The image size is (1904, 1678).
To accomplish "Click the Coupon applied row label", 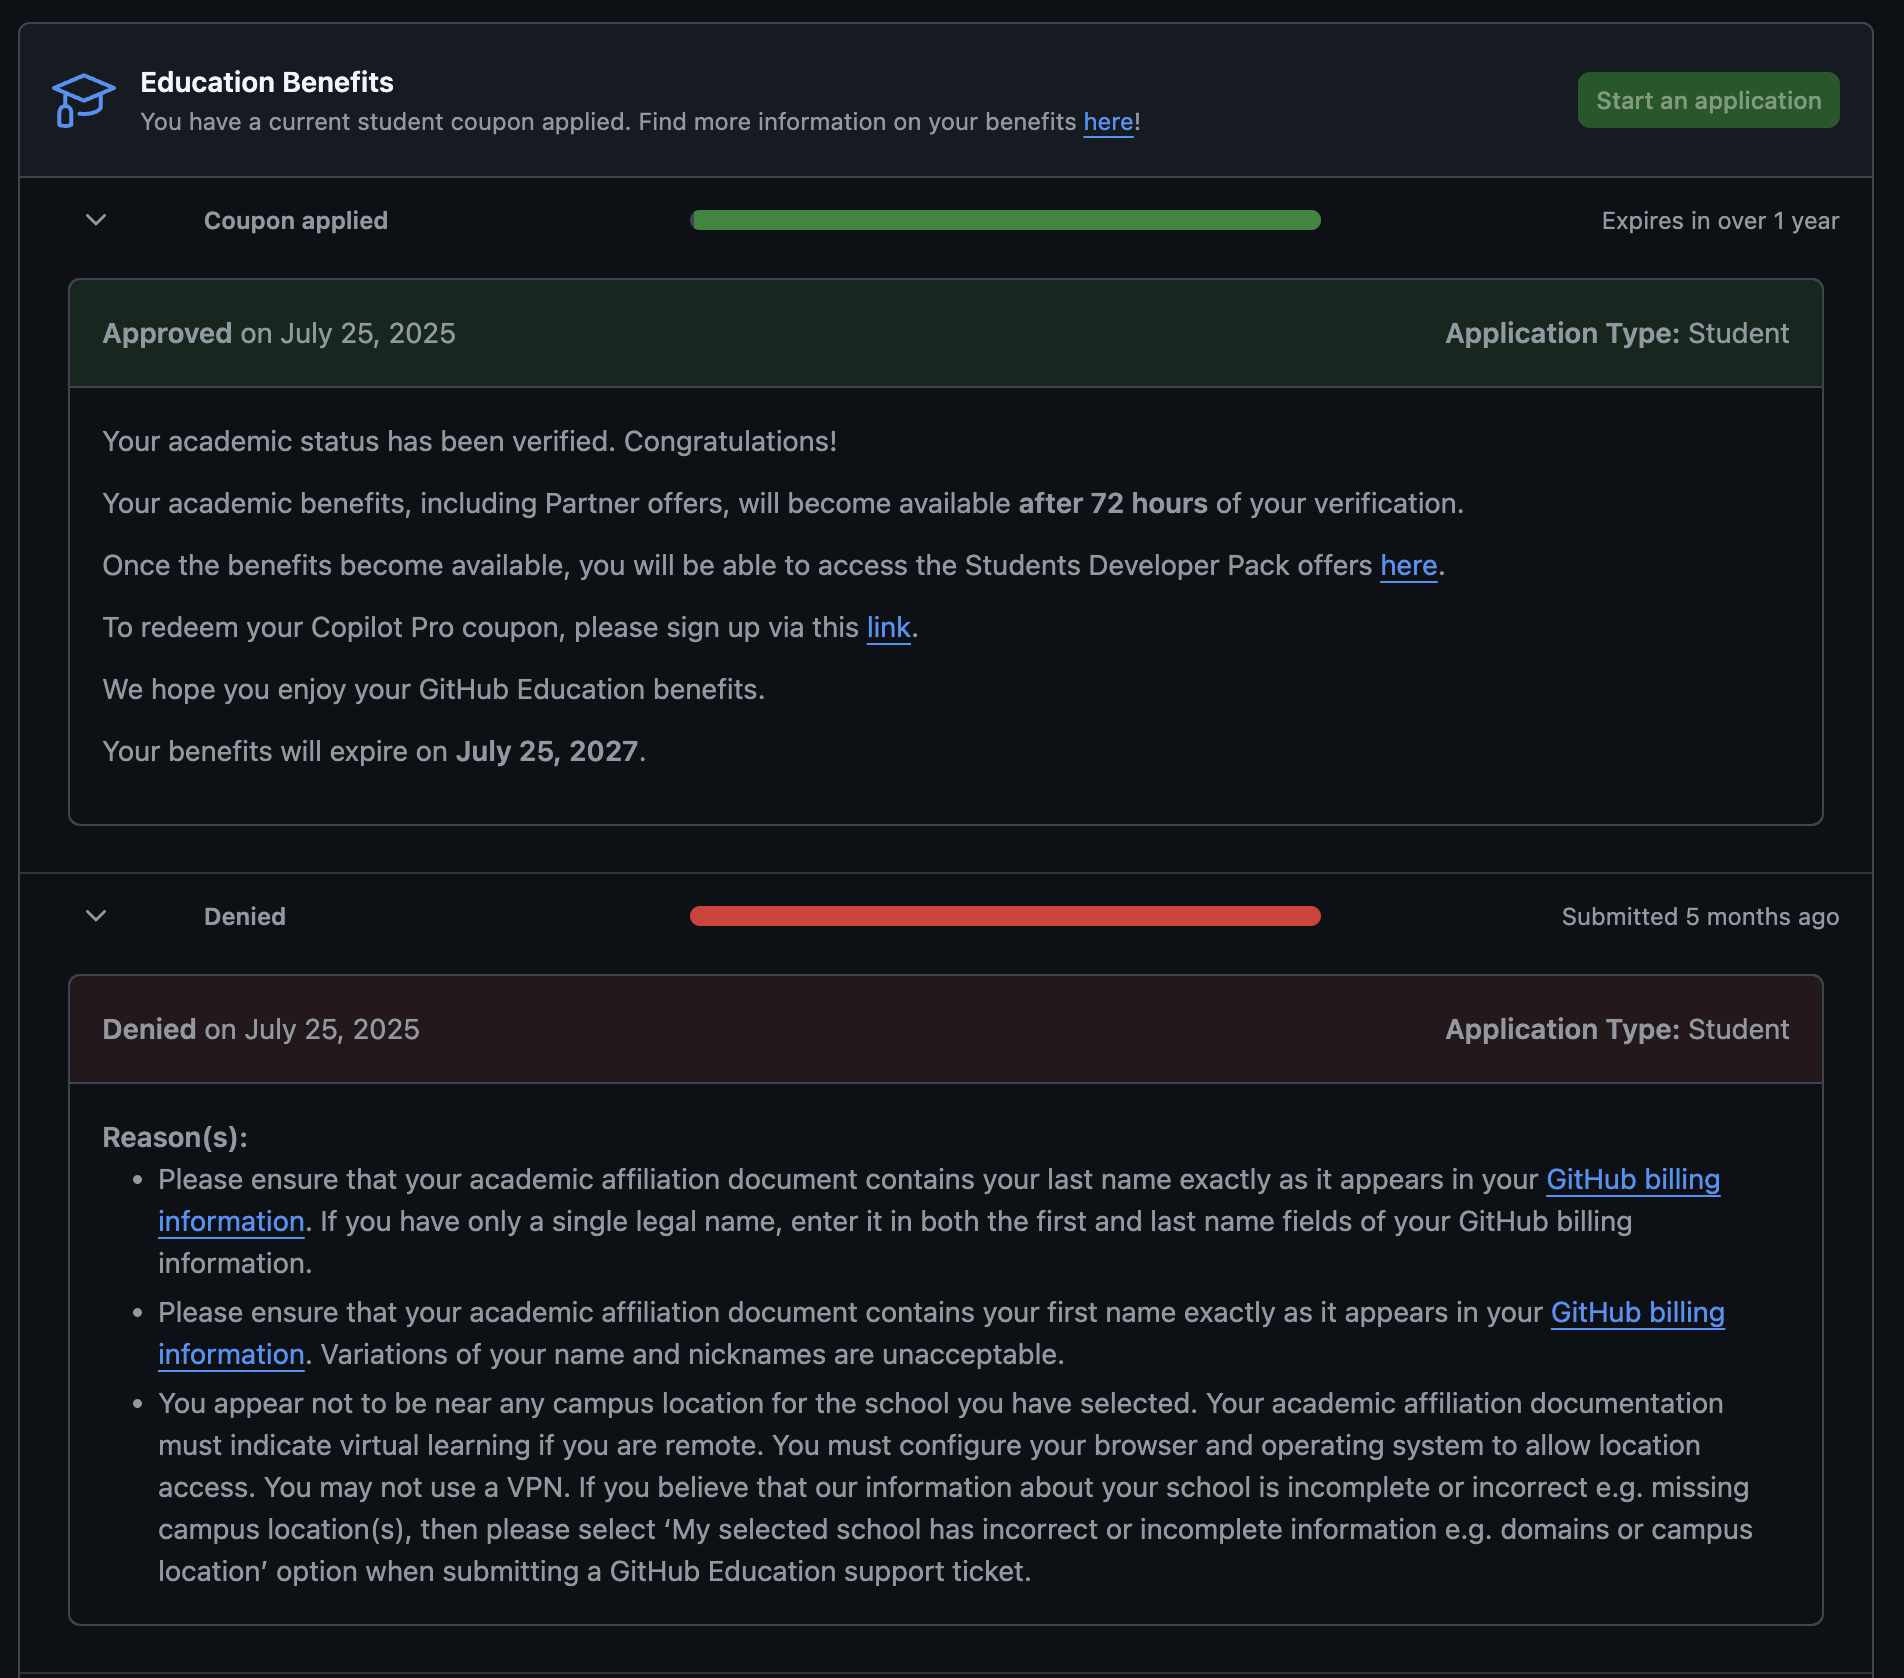I will [x=295, y=221].
